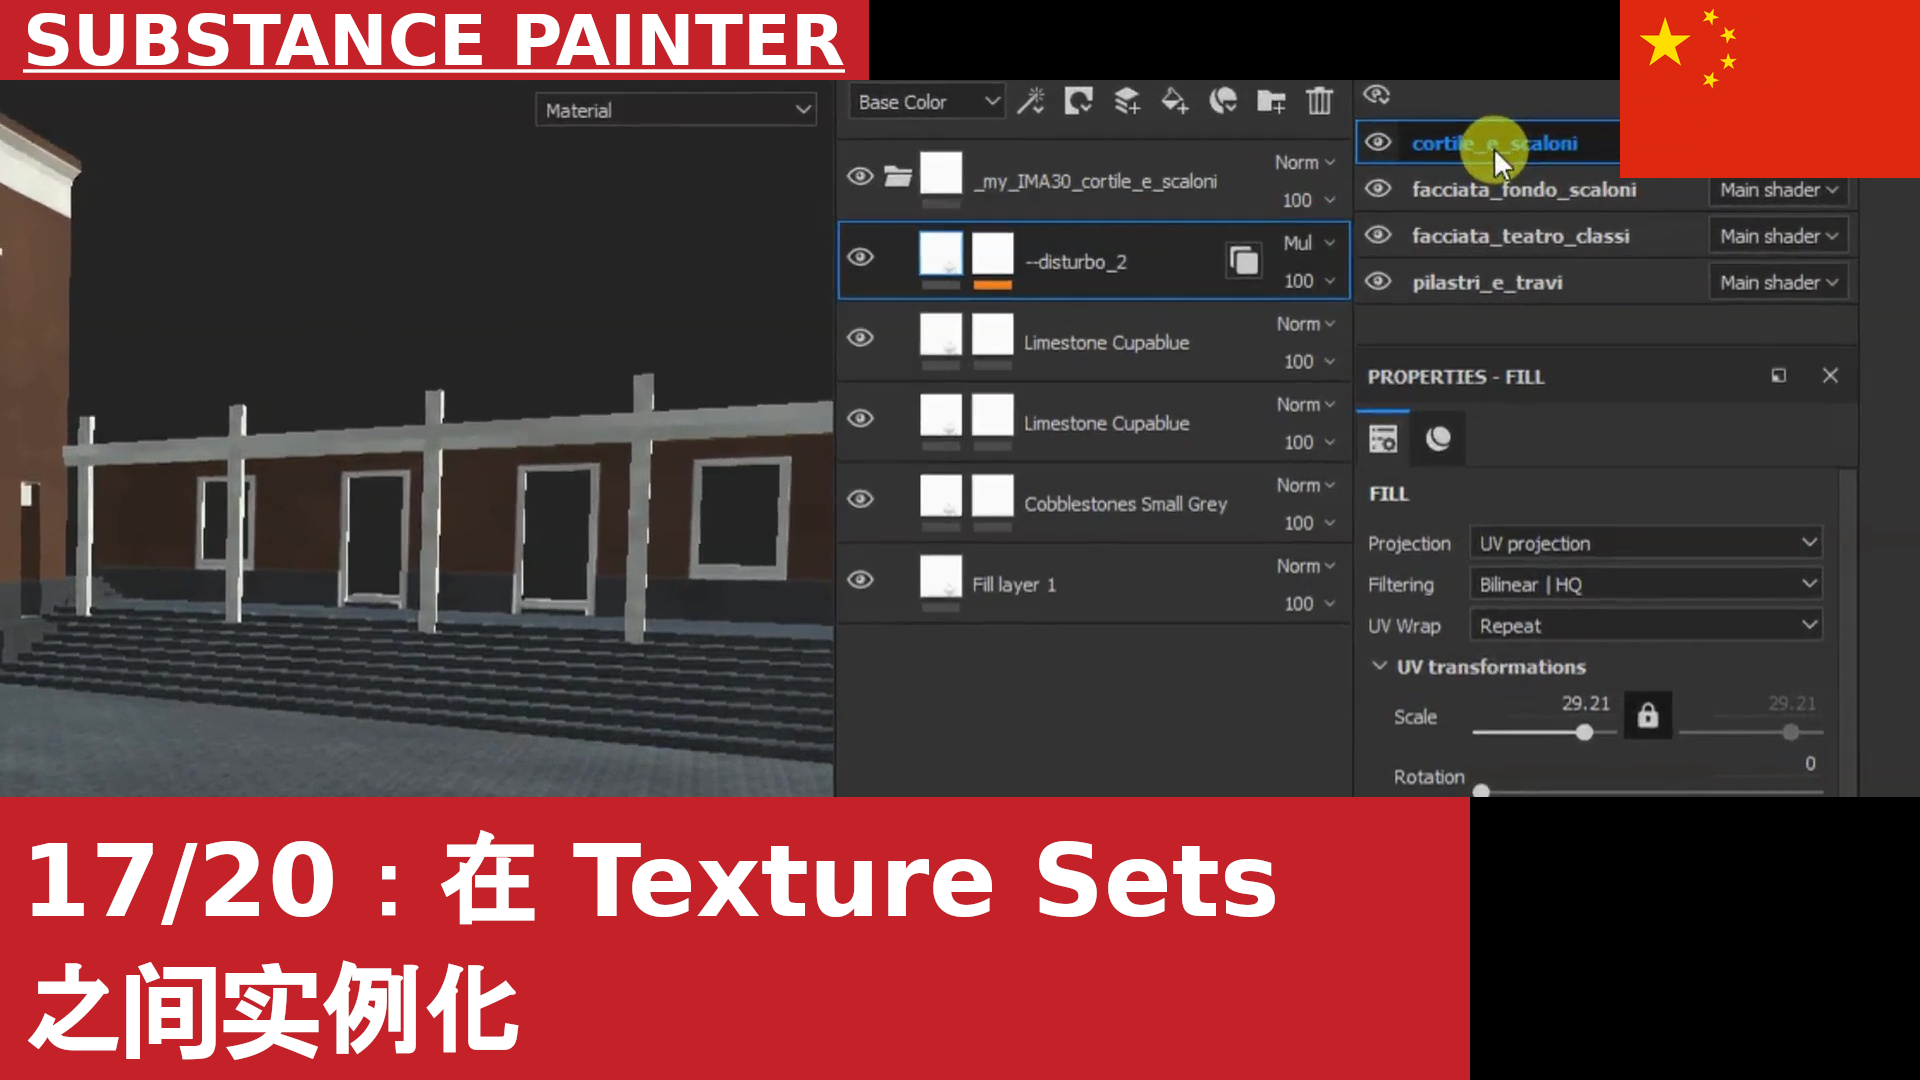Select the Fill layer 1 row
The image size is (1920, 1080).
(1094, 584)
